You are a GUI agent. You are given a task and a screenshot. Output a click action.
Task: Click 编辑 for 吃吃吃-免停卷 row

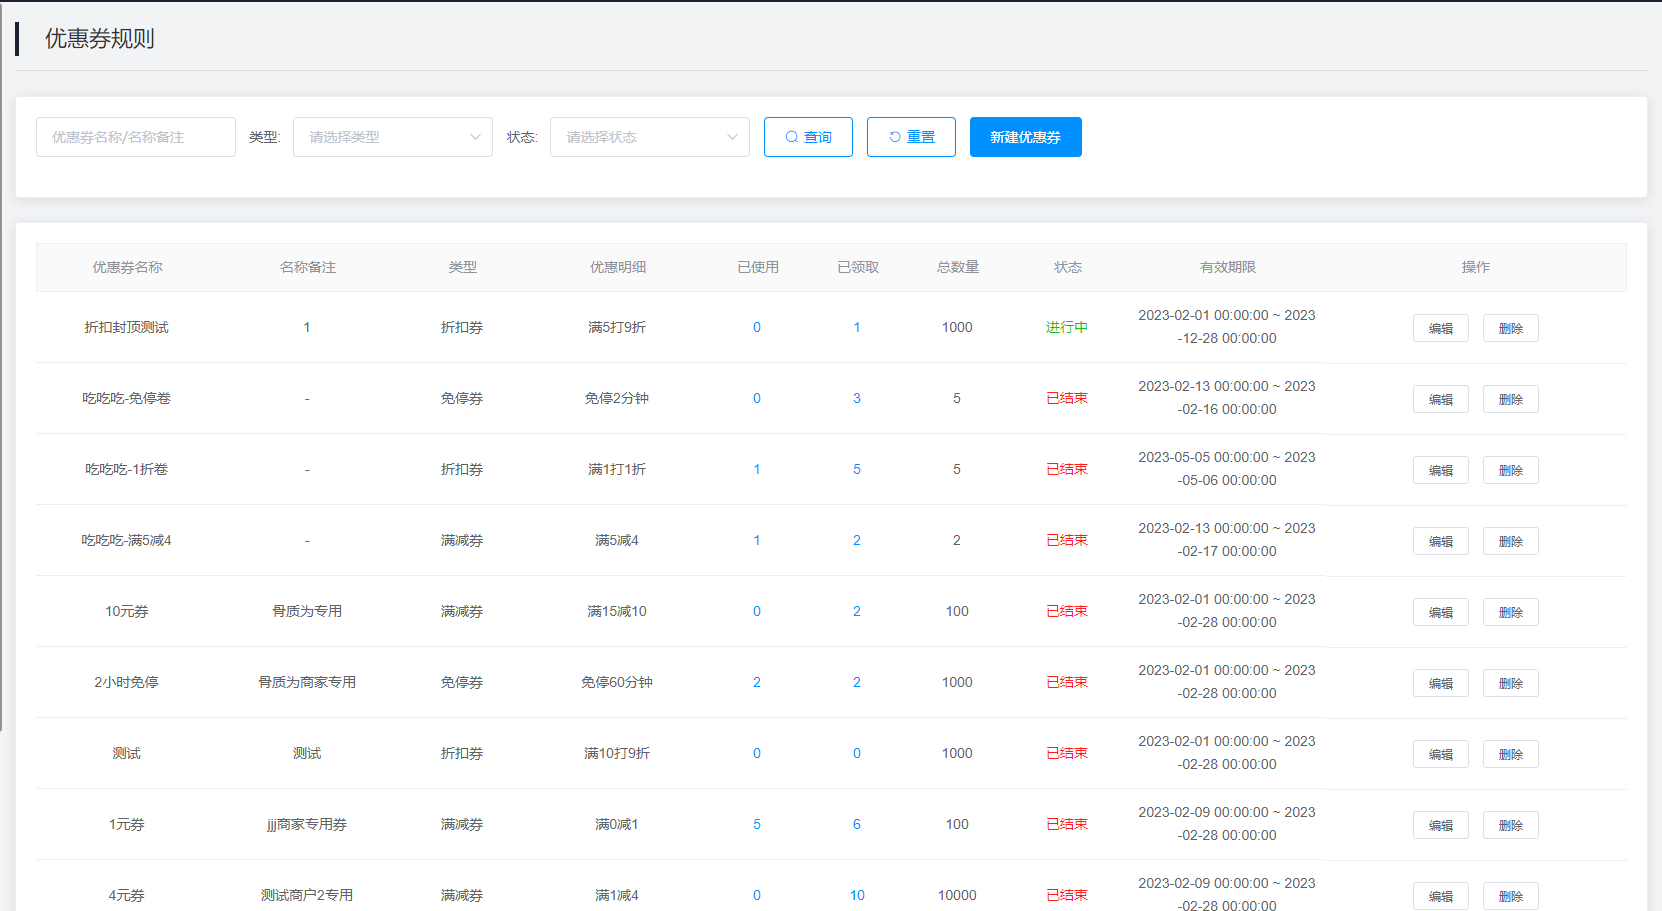click(x=1440, y=399)
